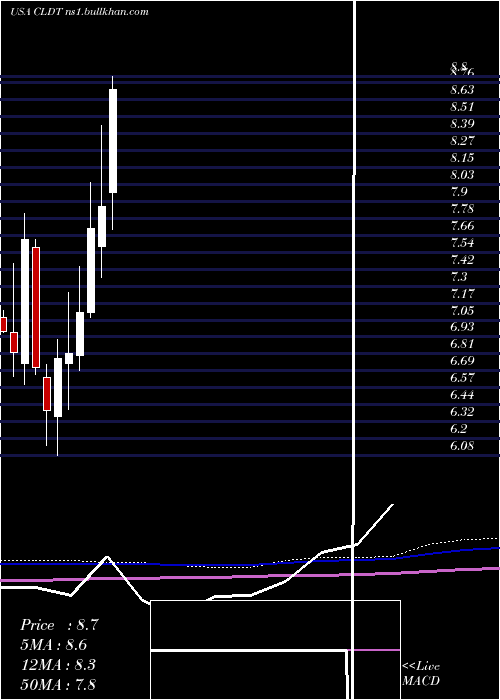Click the 'USA CLDT ns1.bullkhan.com' chart title

[79, 12]
